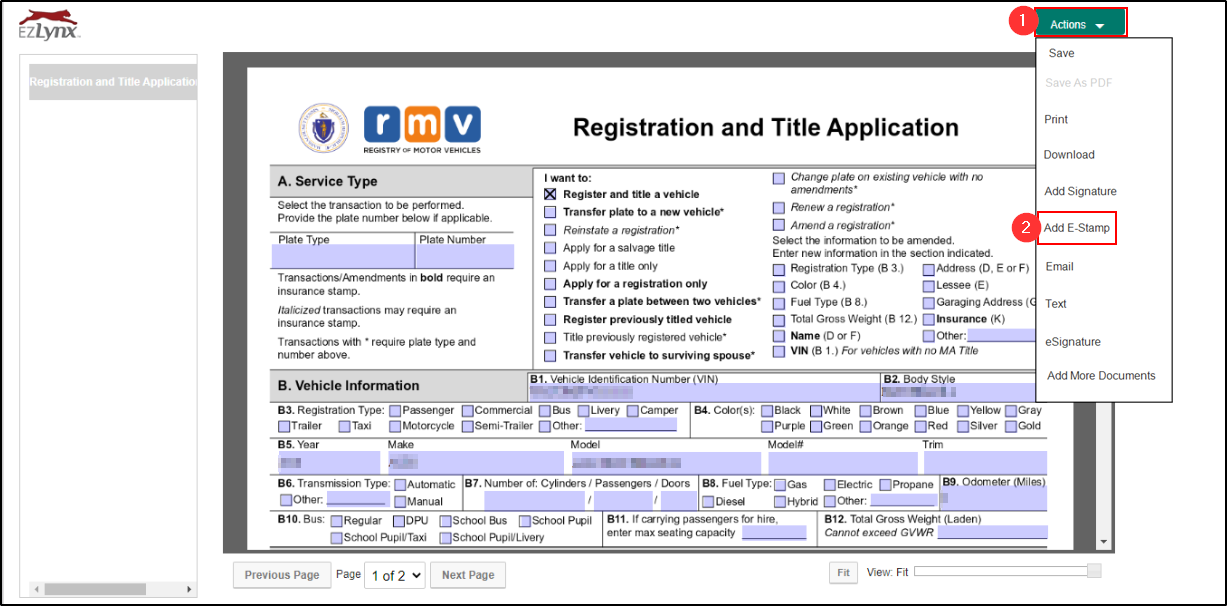
Task: Check Reinstate a registration box
Action: click(550, 230)
